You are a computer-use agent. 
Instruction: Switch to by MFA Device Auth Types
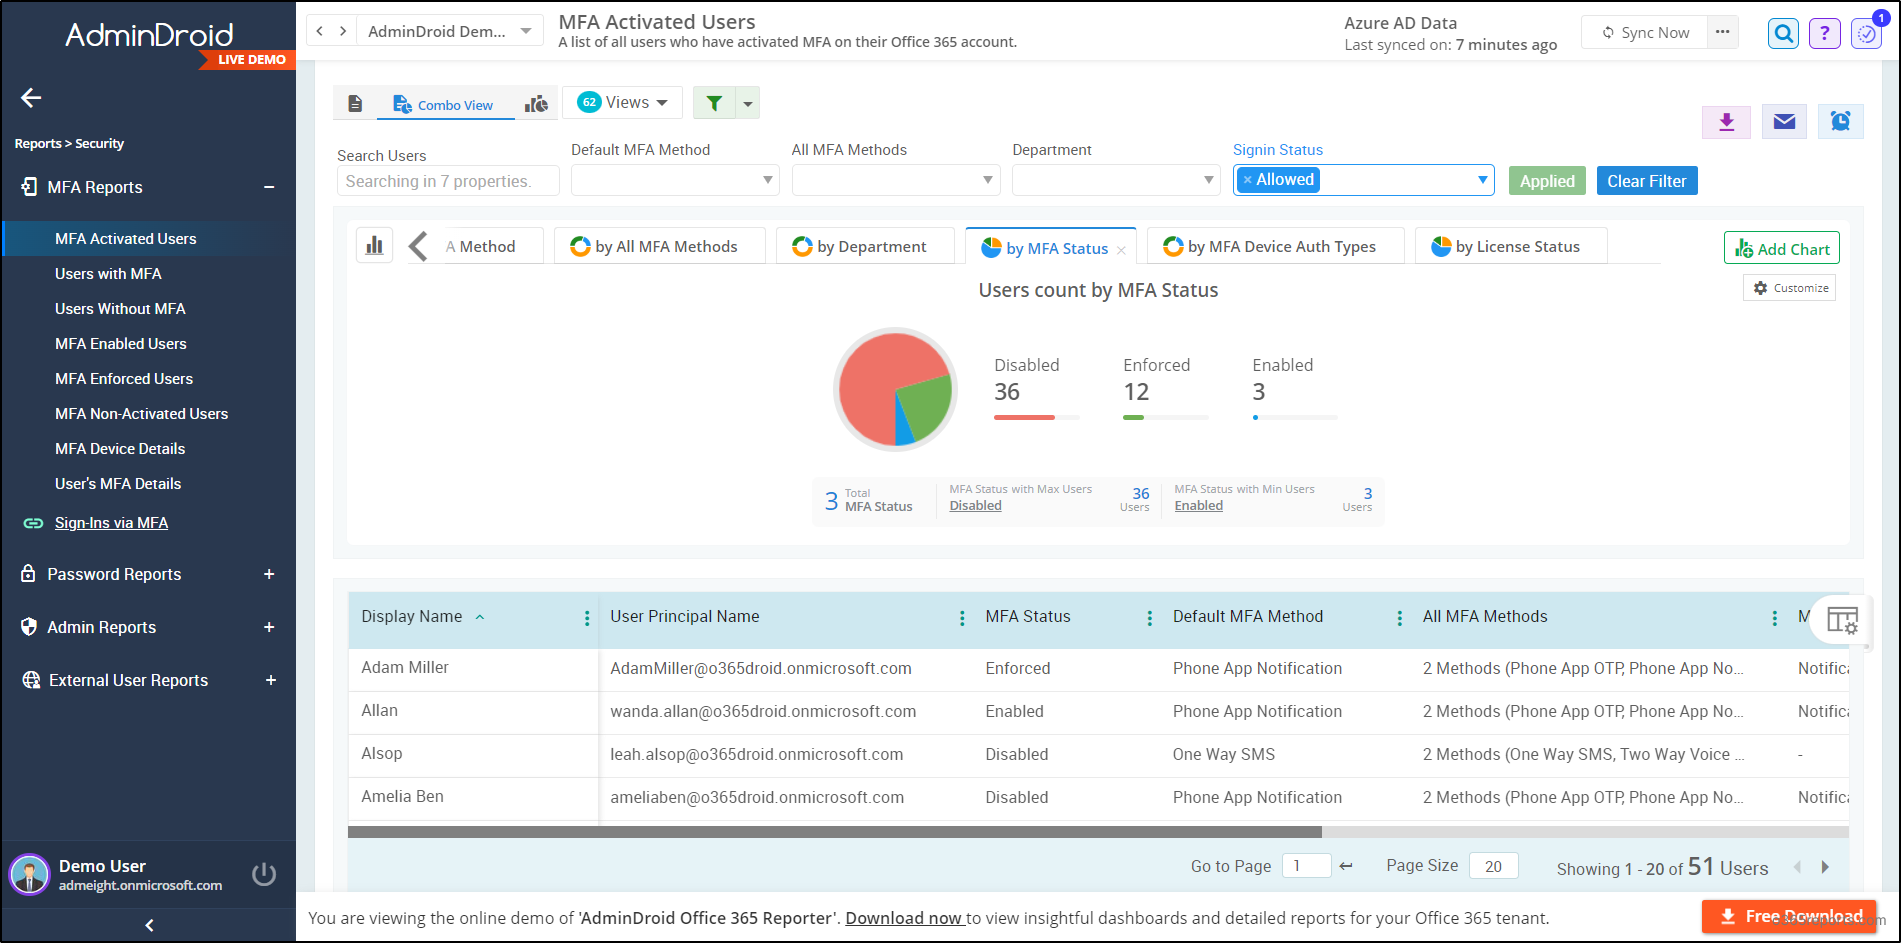click(1275, 246)
